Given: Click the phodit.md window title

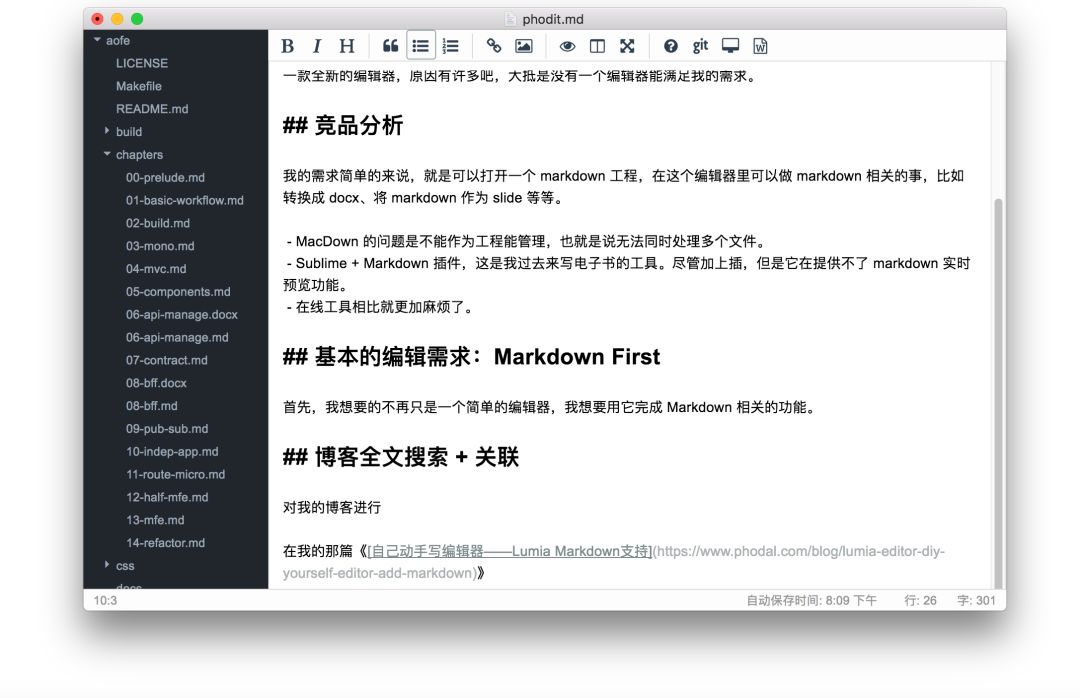Looking at the screenshot, I should [552, 19].
